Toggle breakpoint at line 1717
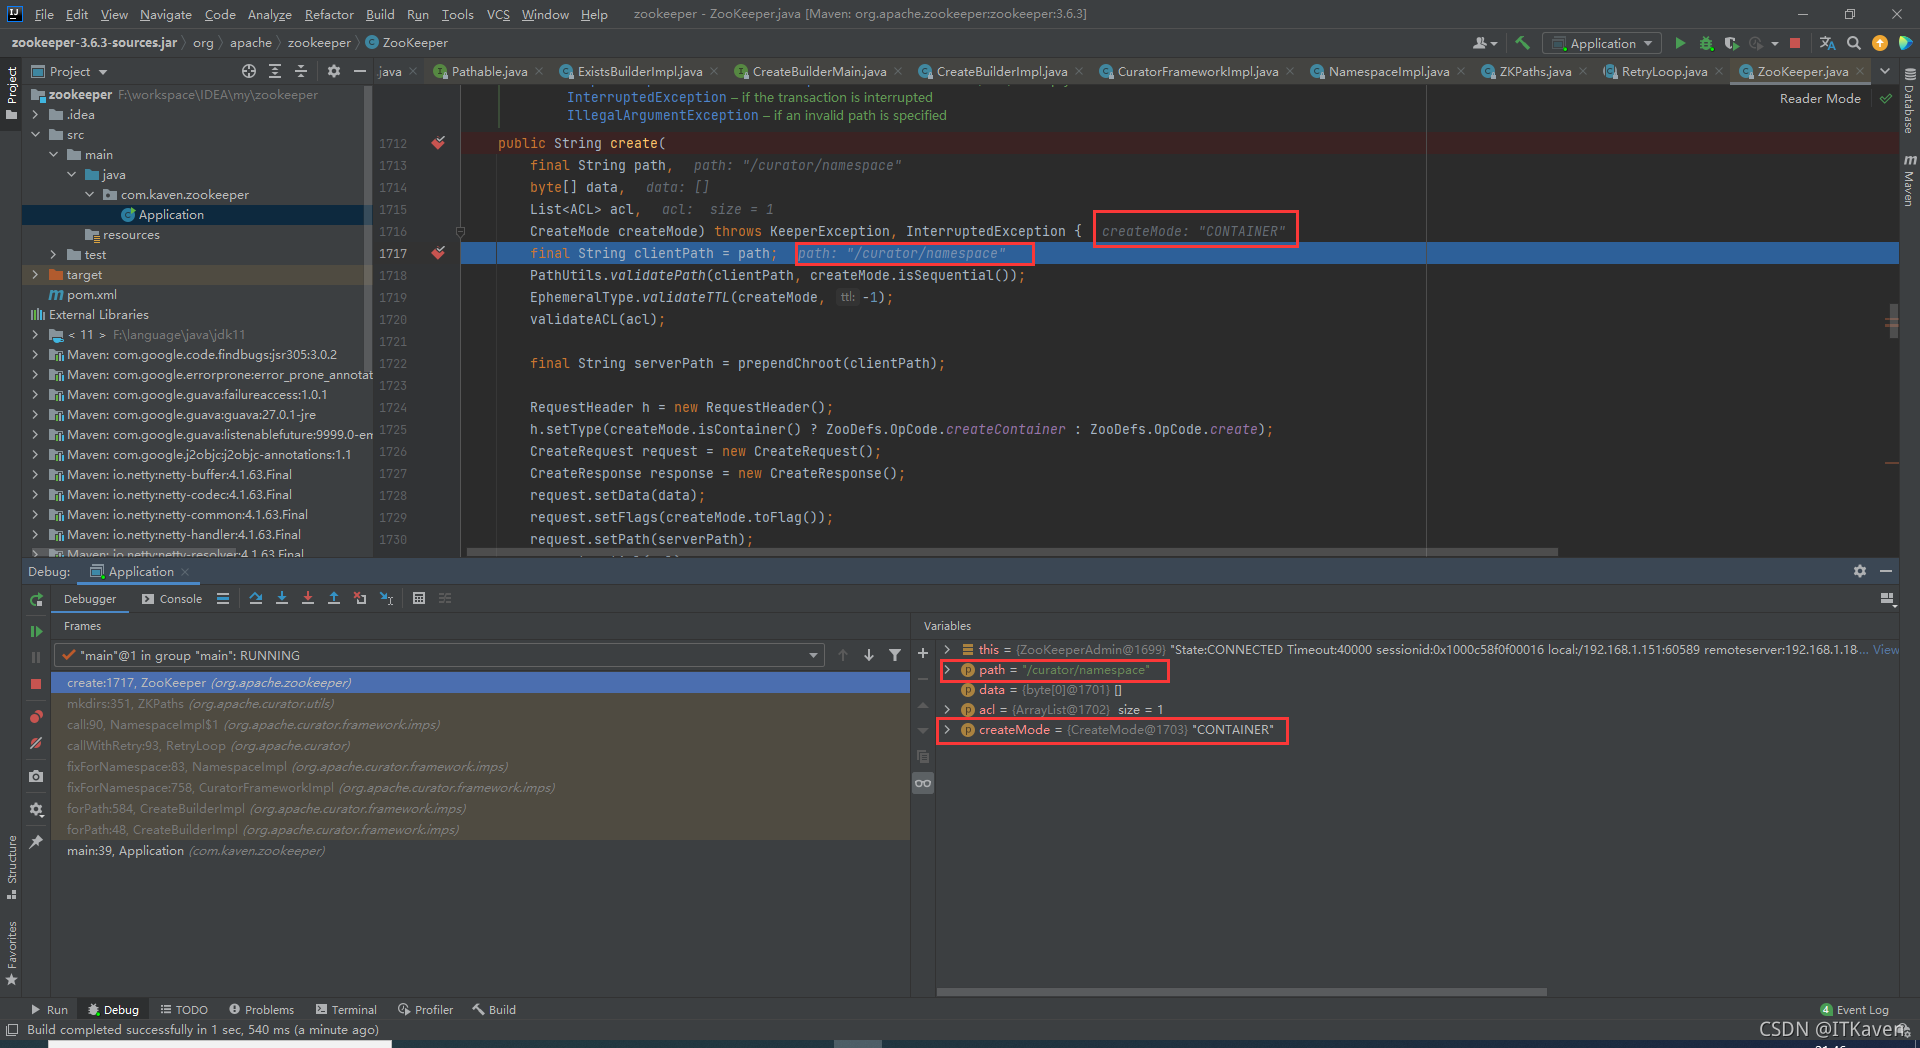 [438, 253]
